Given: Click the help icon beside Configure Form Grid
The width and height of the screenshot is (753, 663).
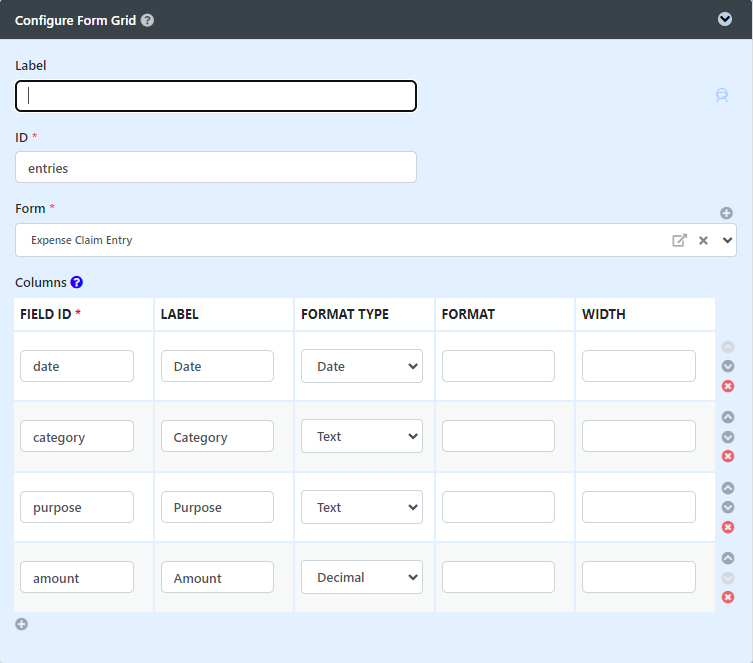Looking at the screenshot, I should (148, 20).
